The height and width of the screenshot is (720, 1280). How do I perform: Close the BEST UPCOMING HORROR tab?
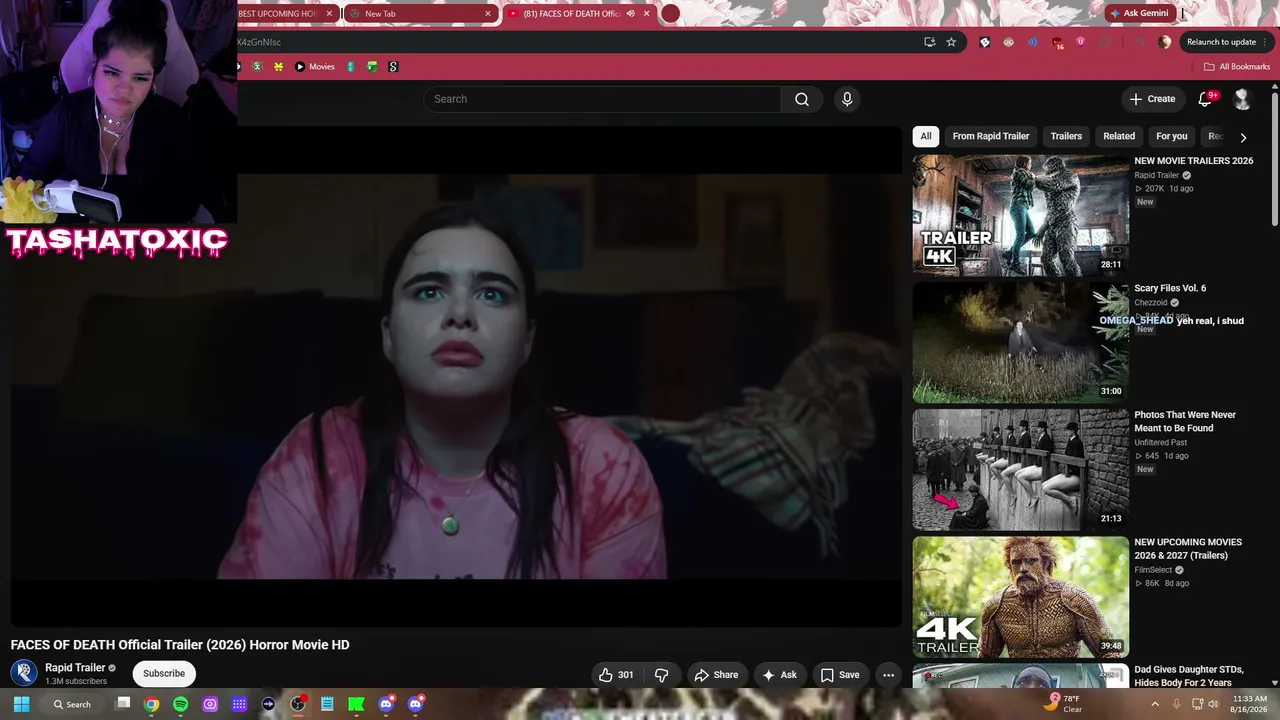(329, 14)
